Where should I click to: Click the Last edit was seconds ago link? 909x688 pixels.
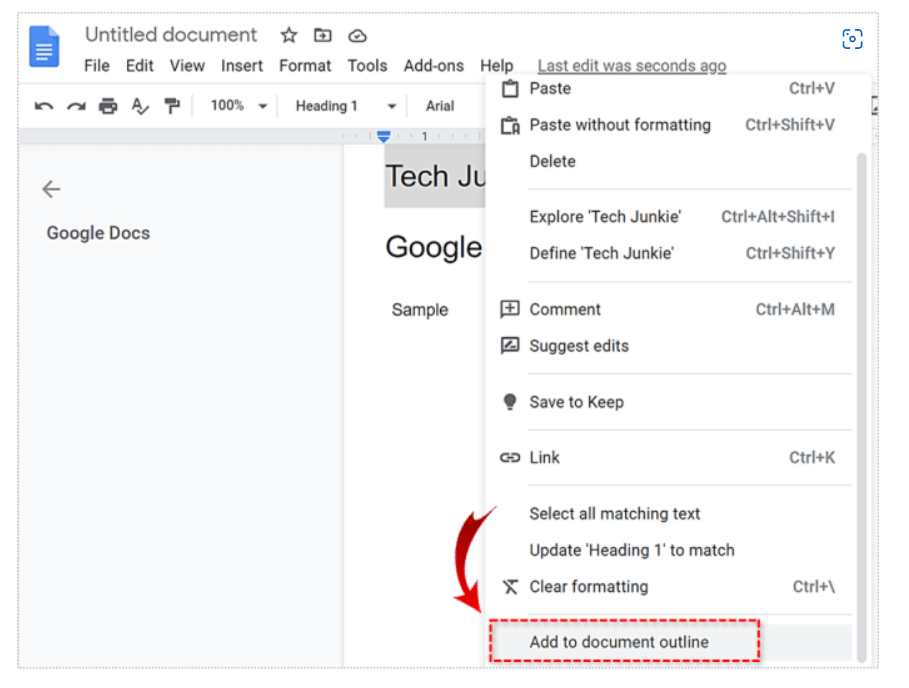click(x=631, y=65)
